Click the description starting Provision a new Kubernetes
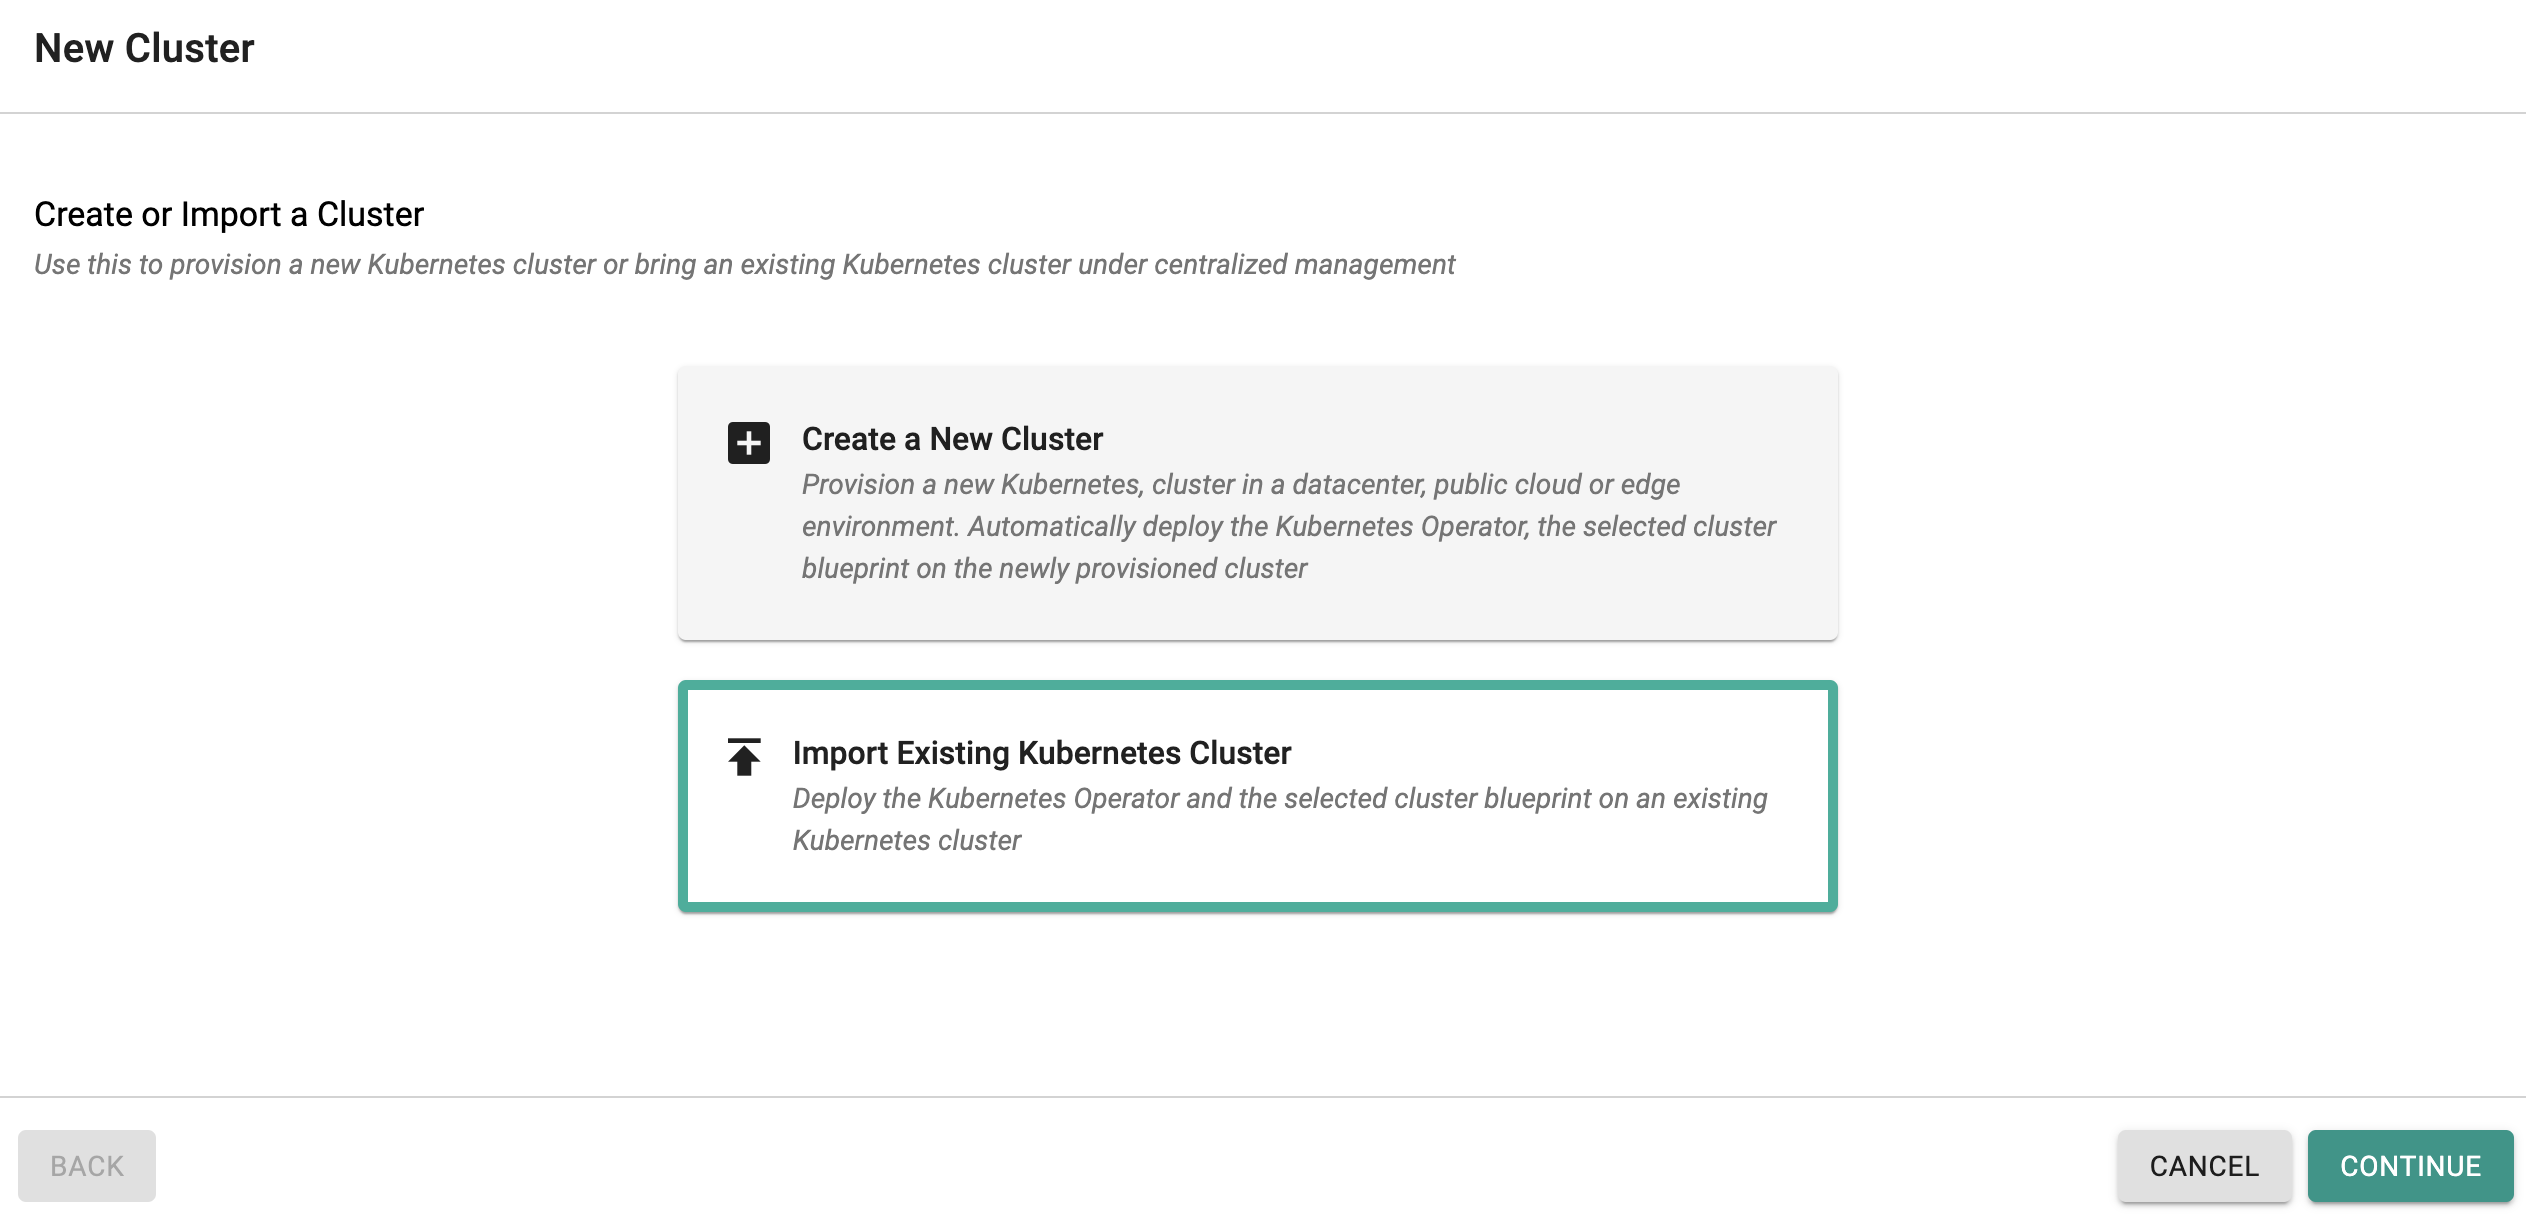 [1288, 526]
